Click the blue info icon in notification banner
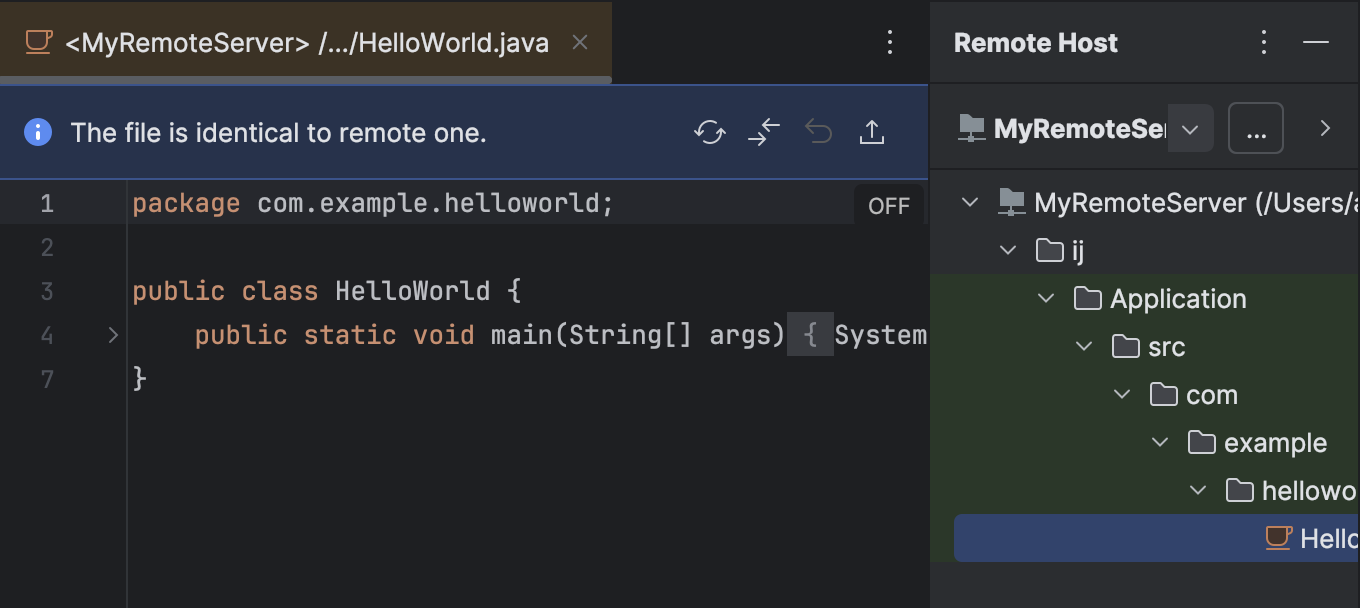The height and width of the screenshot is (608, 1360). (x=38, y=131)
